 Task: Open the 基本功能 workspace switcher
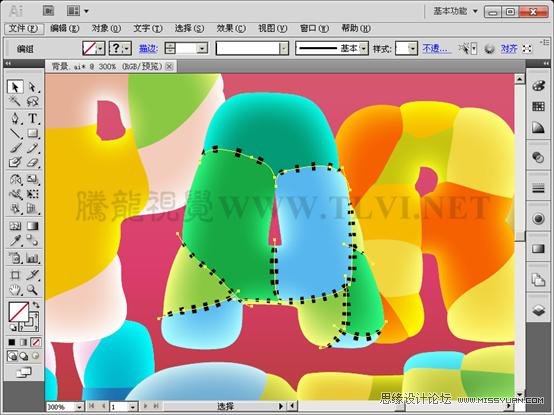point(455,11)
